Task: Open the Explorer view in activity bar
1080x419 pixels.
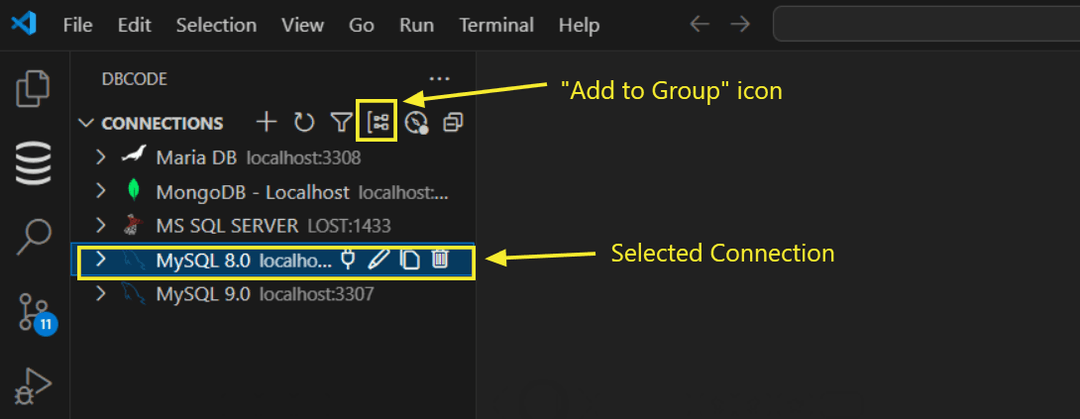Action: tap(33, 88)
